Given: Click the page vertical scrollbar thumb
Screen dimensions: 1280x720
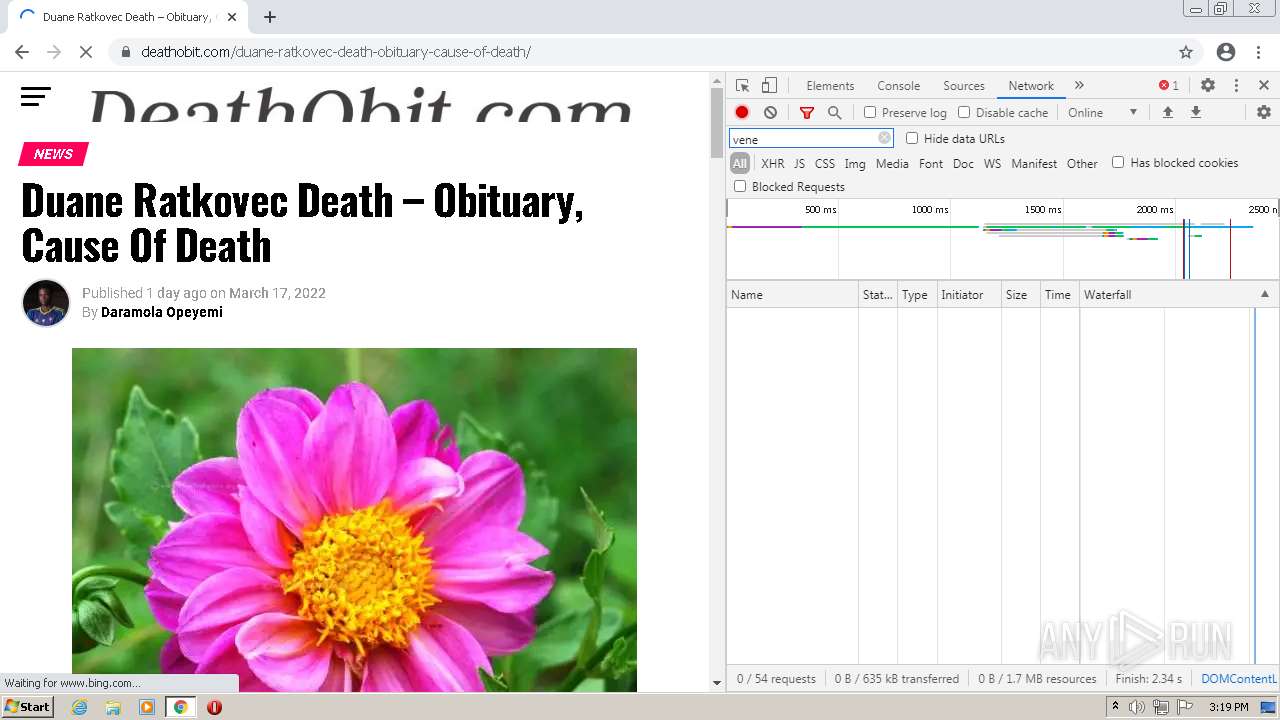Looking at the screenshot, I should [716, 122].
